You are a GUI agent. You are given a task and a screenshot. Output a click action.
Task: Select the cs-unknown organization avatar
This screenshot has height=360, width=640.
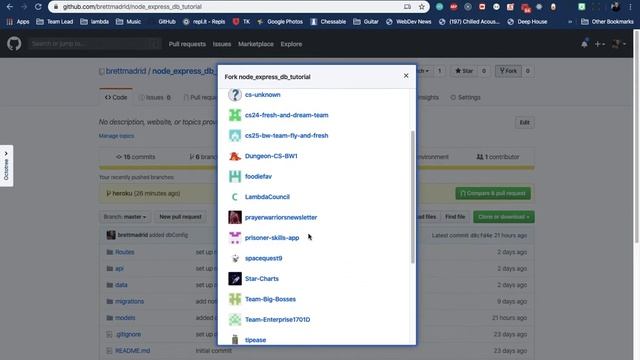click(235, 95)
